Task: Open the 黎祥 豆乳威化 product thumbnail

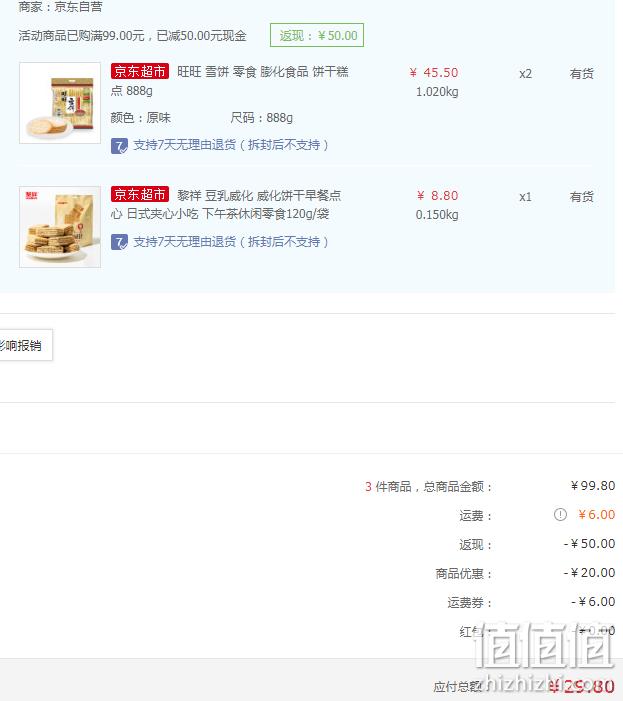Action: [x=60, y=227]
